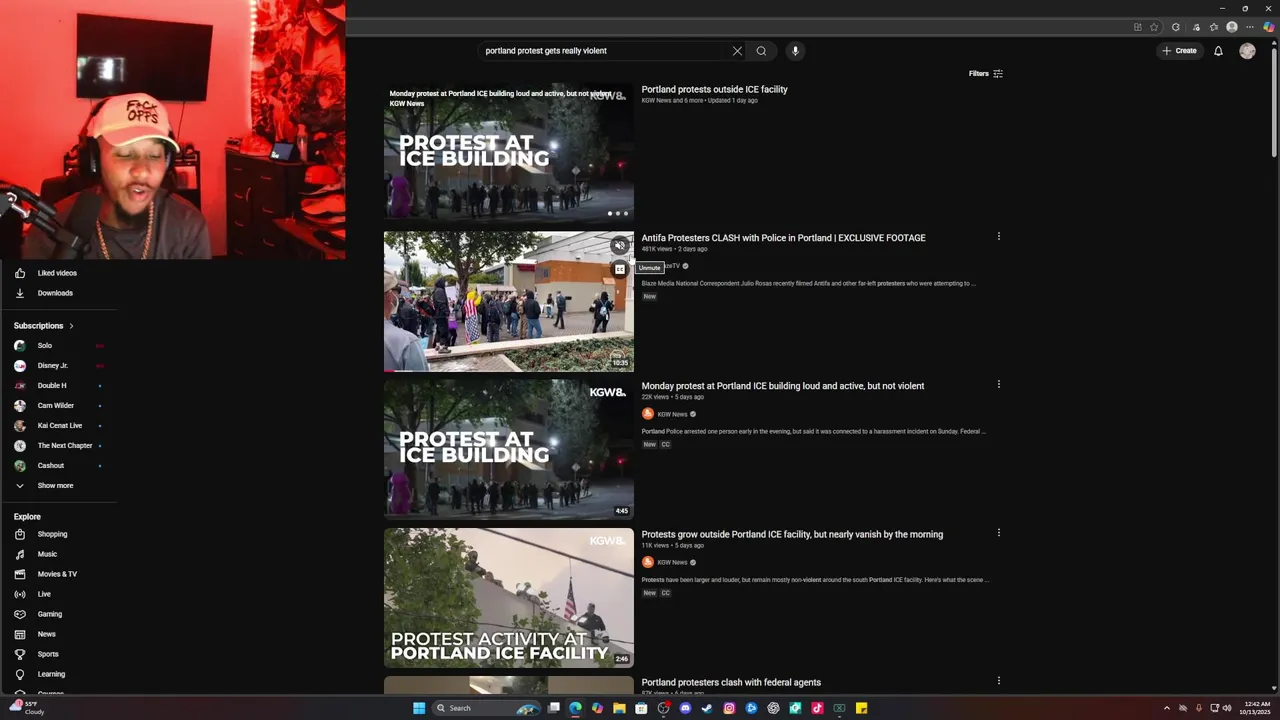Image resolution: width=1280 pixels, height=720 pixels.
Task: Open Protests grow outside Portland ICE facility title
Action: [792, 534]
